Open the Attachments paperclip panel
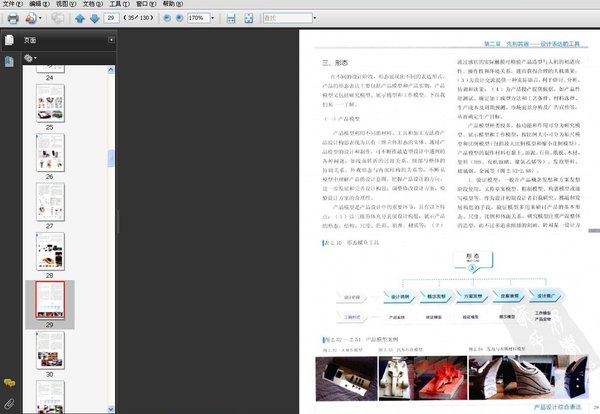This screenshot has width=600, height=414. click(x=9, y=403)
